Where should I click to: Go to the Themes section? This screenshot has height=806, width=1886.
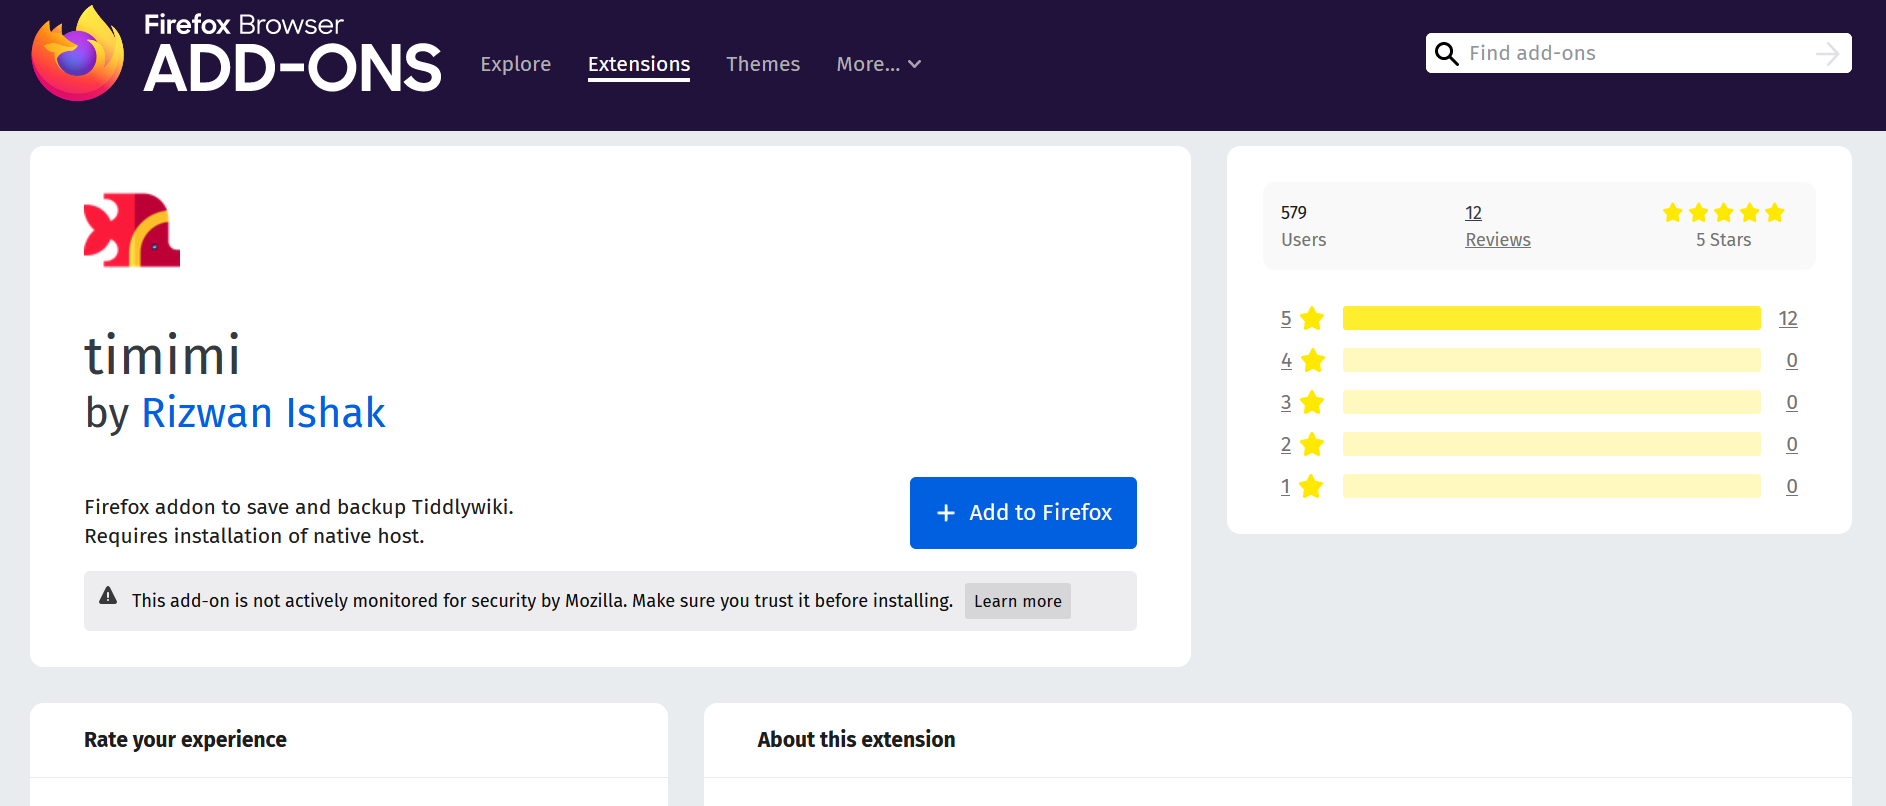coord(762,64)
